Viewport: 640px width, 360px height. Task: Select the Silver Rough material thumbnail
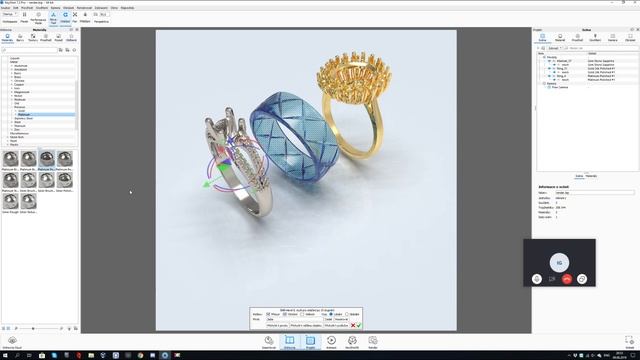11,203
